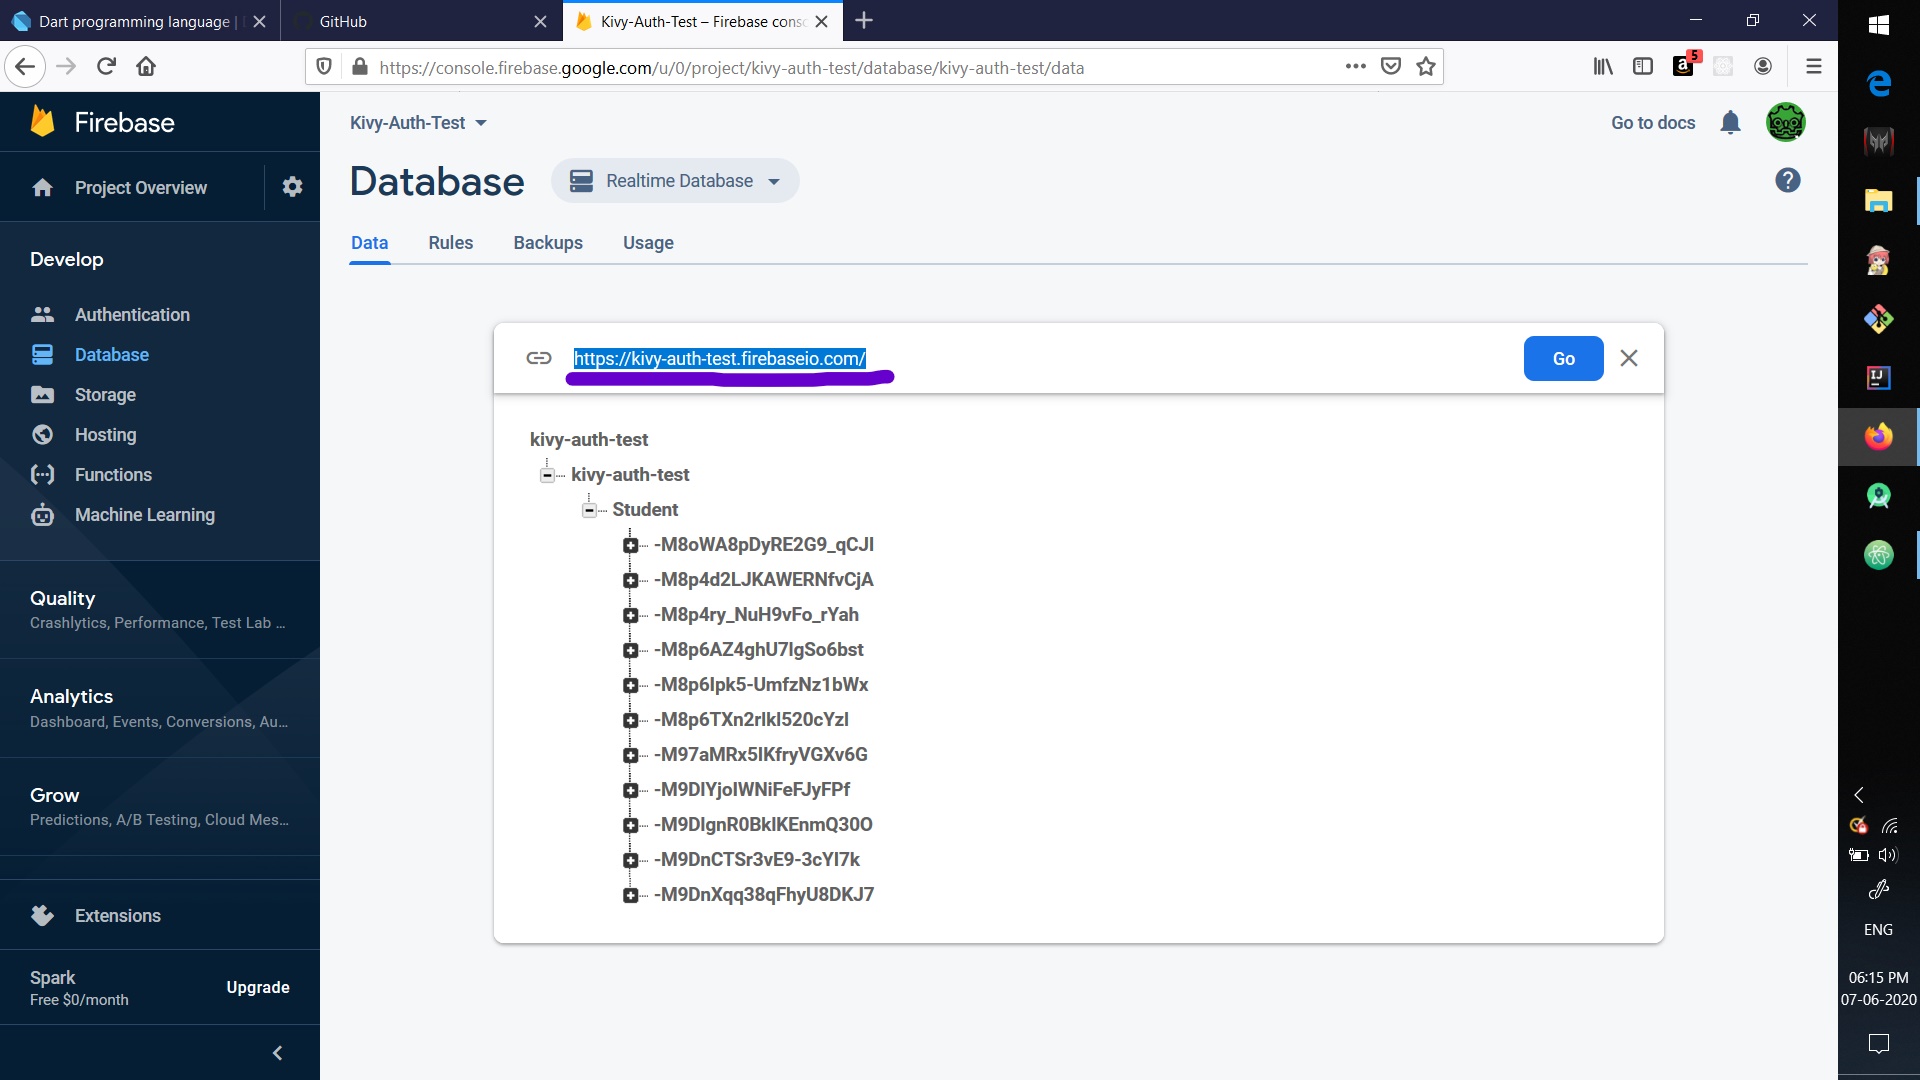Open Extensions in sidebar
The height and width of the screenshot is (1080, 1920).
coord(117,916)
